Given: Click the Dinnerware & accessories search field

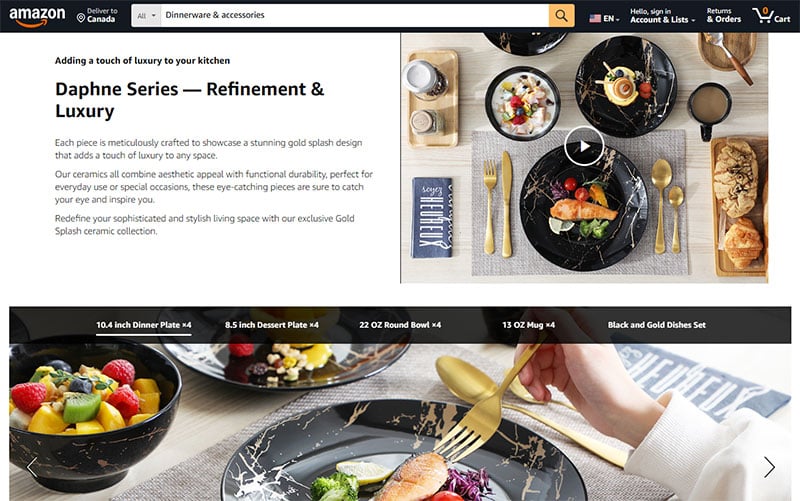Looking at the screenshot, I should (355, 15).
